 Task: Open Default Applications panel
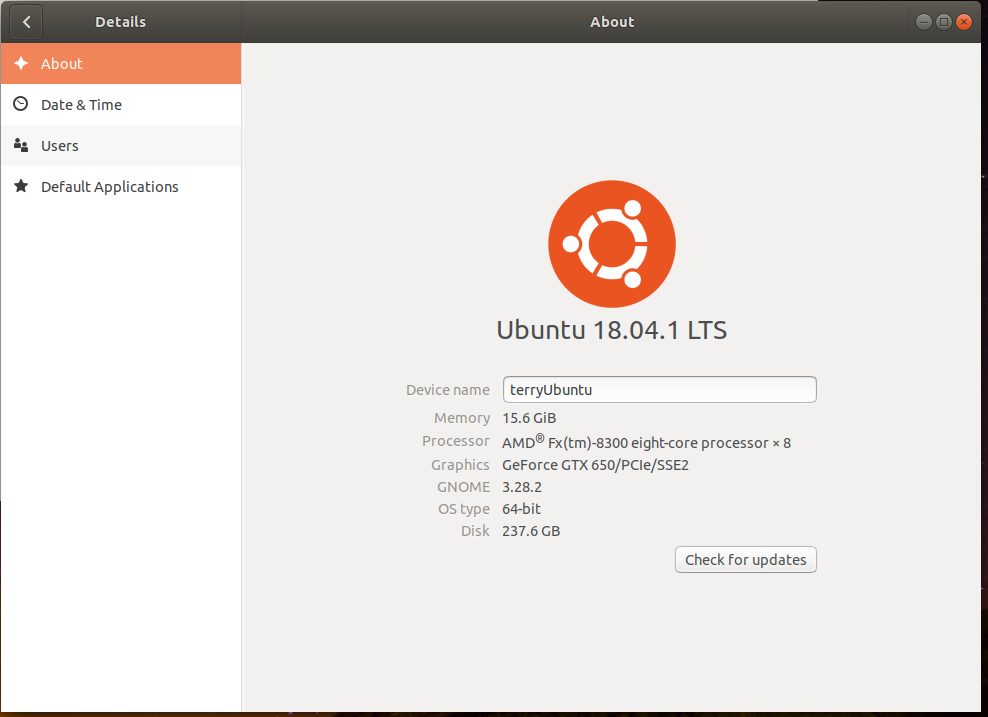click(x=120, y=186)
